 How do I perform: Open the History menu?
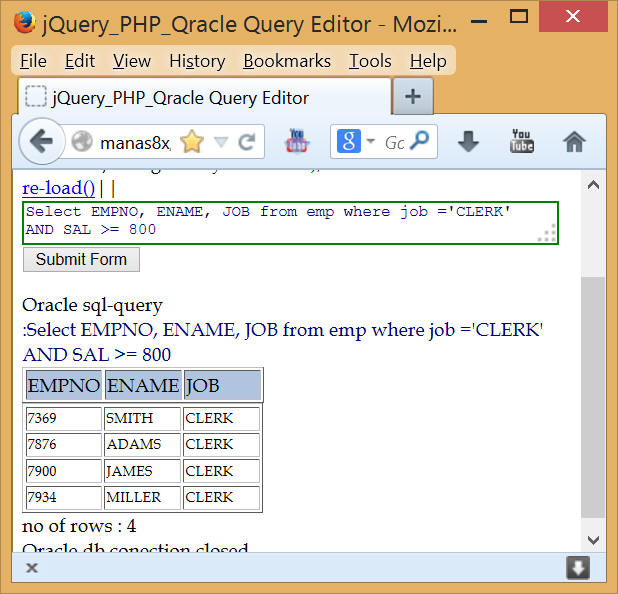(x=197, y=61)
